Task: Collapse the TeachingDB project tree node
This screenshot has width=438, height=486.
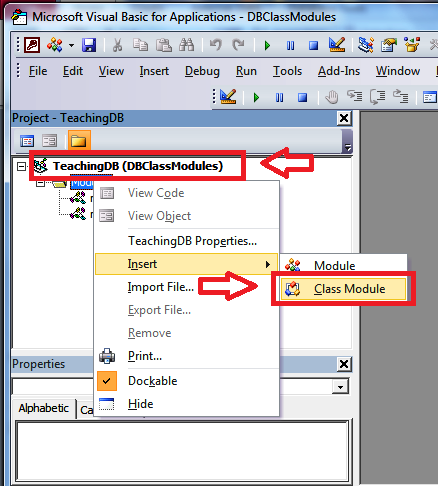Action: pyautogui.click(x=22, y=166)
